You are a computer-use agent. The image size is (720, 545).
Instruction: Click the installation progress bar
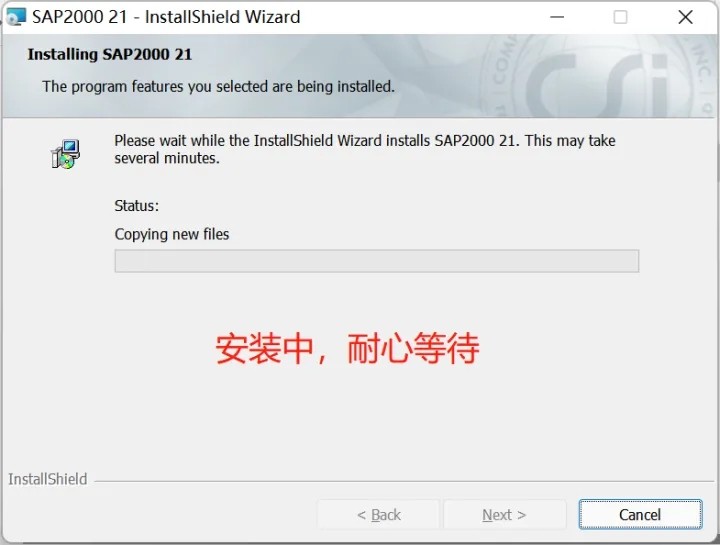[377, 261]
